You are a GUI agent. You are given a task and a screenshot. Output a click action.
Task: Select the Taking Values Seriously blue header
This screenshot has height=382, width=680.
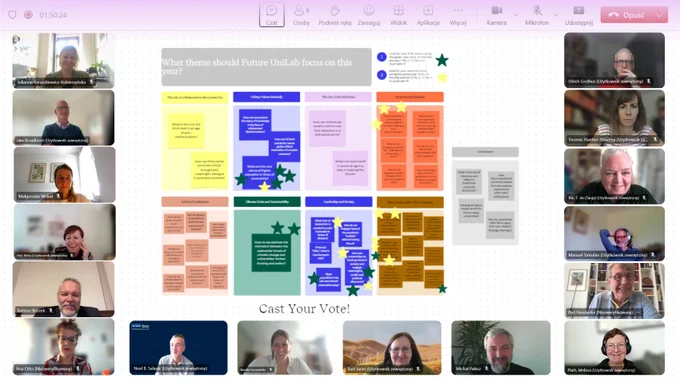(266, 97)
